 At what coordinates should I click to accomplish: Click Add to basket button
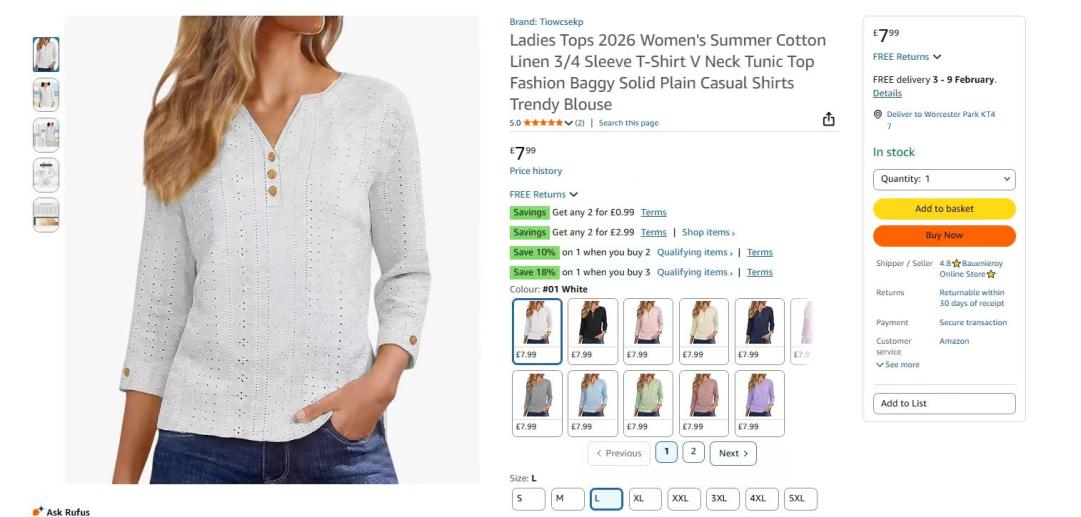pyautogui.click(x=944, y=209)
